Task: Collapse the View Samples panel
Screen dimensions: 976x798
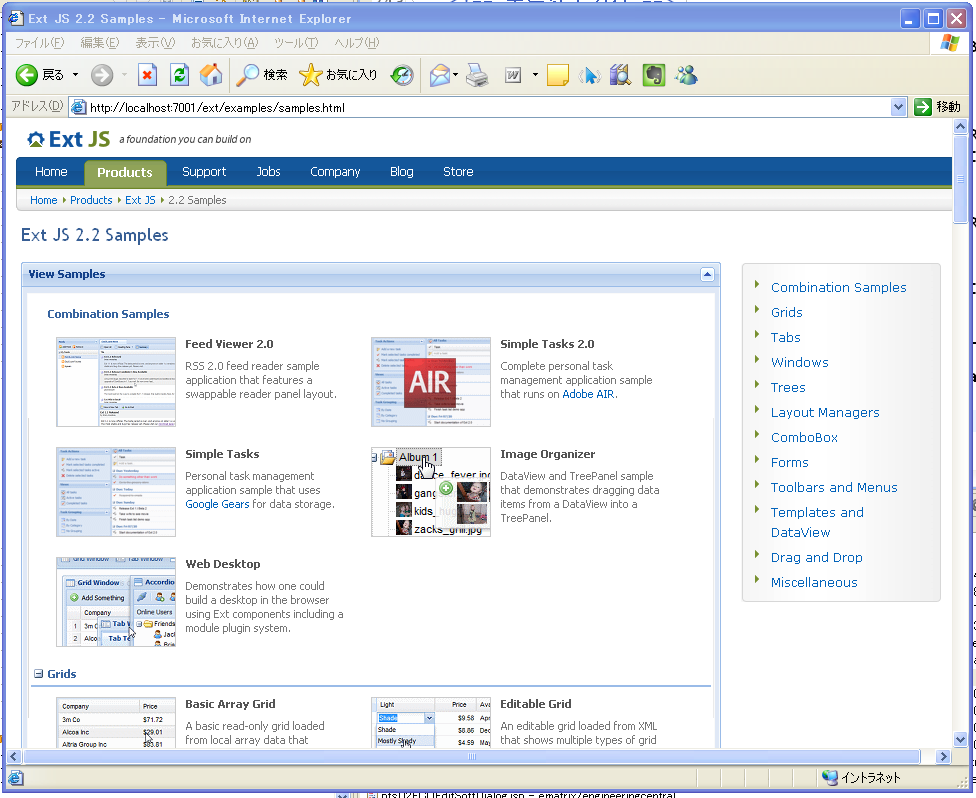Action: coord(707,275)
